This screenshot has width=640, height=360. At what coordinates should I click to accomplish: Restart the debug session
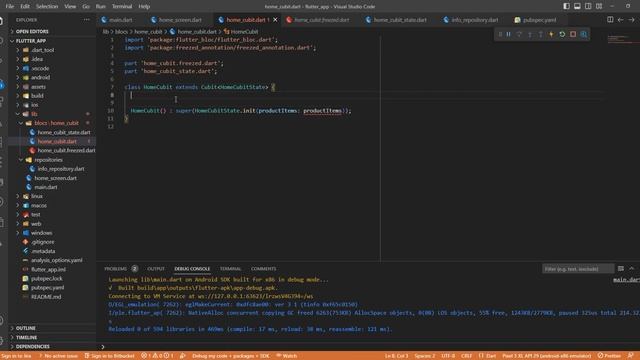point(562,35)
